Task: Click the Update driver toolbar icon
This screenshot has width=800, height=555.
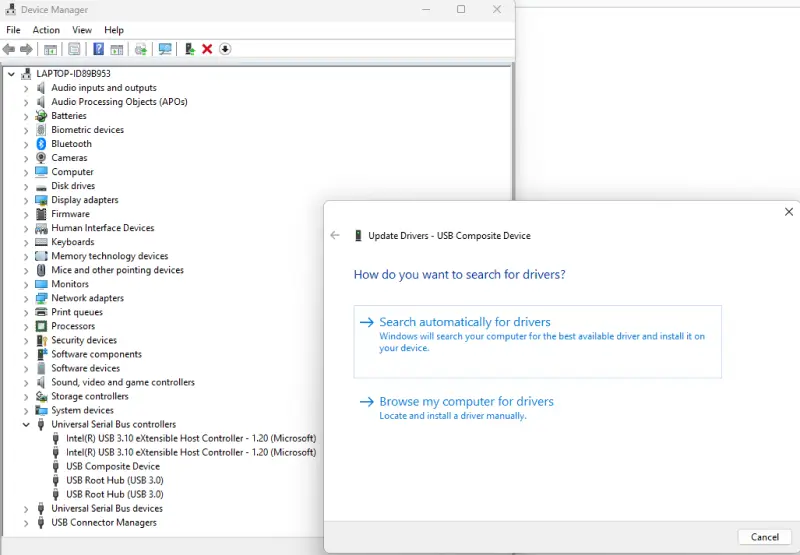Action: pyautogui.click(x=141, y=49)
